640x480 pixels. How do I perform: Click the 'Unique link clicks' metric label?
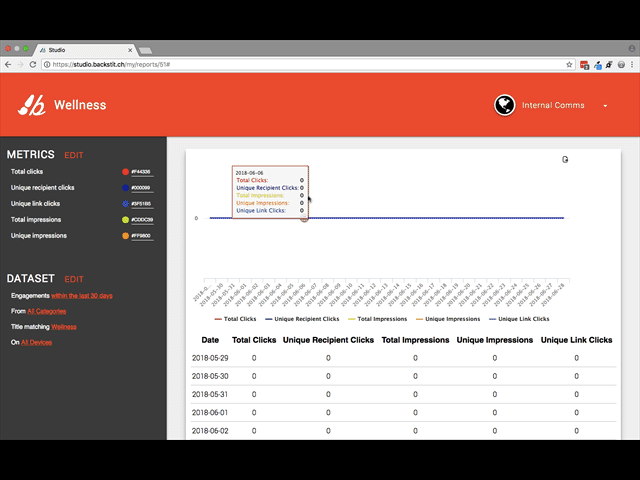point(35,204)
